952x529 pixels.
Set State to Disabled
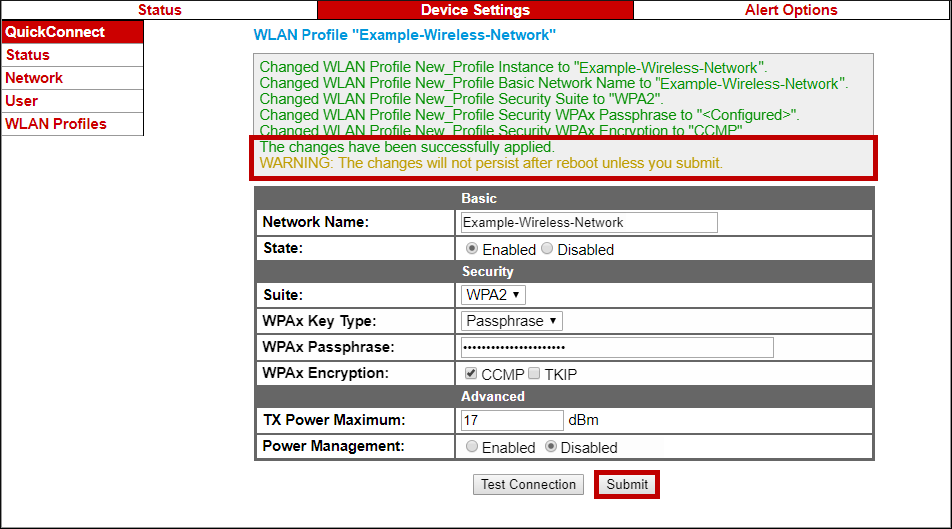tap(547, 249)
